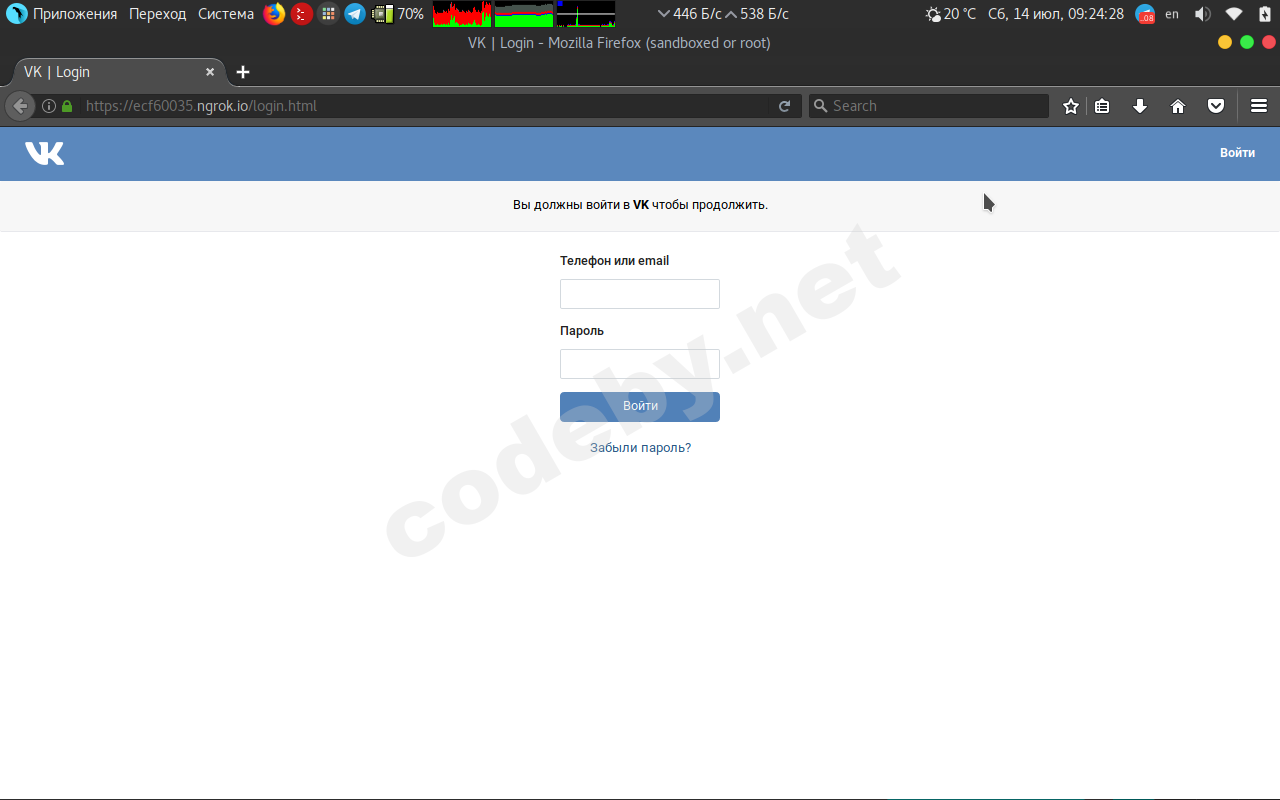
Task: Click the blue Войти login button
Action: pos(640,407)
